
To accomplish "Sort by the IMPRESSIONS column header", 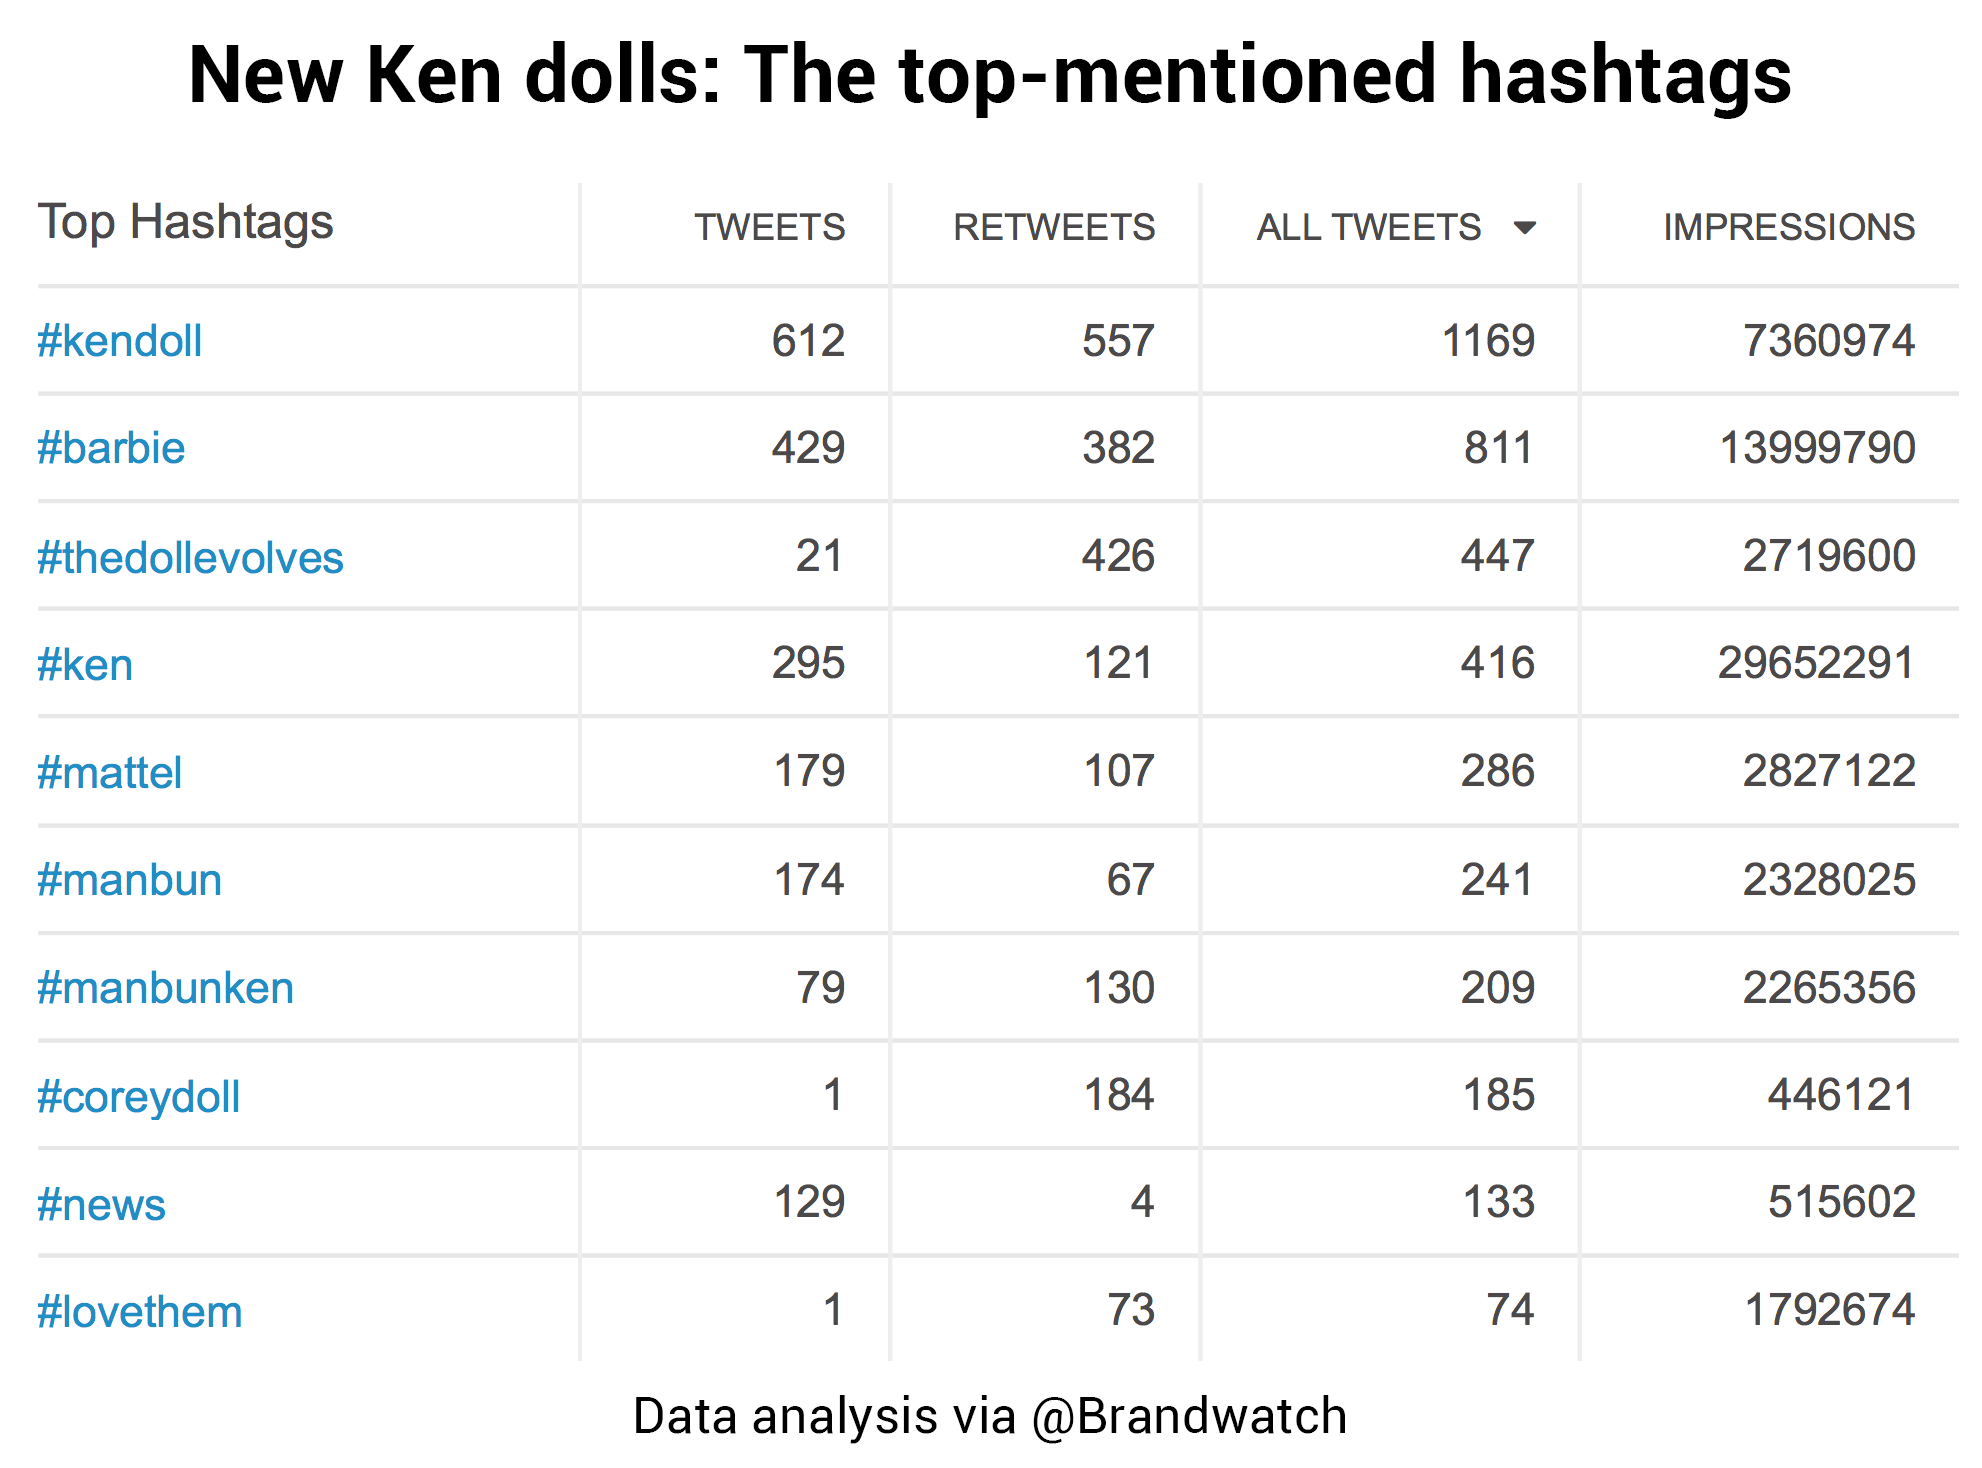I will [x=1789, y=227].
